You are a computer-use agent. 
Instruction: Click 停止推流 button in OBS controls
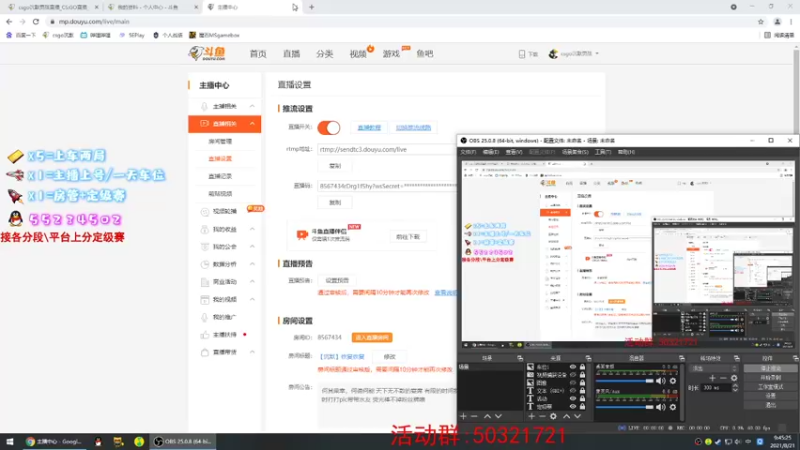click(x=770, y=368)
